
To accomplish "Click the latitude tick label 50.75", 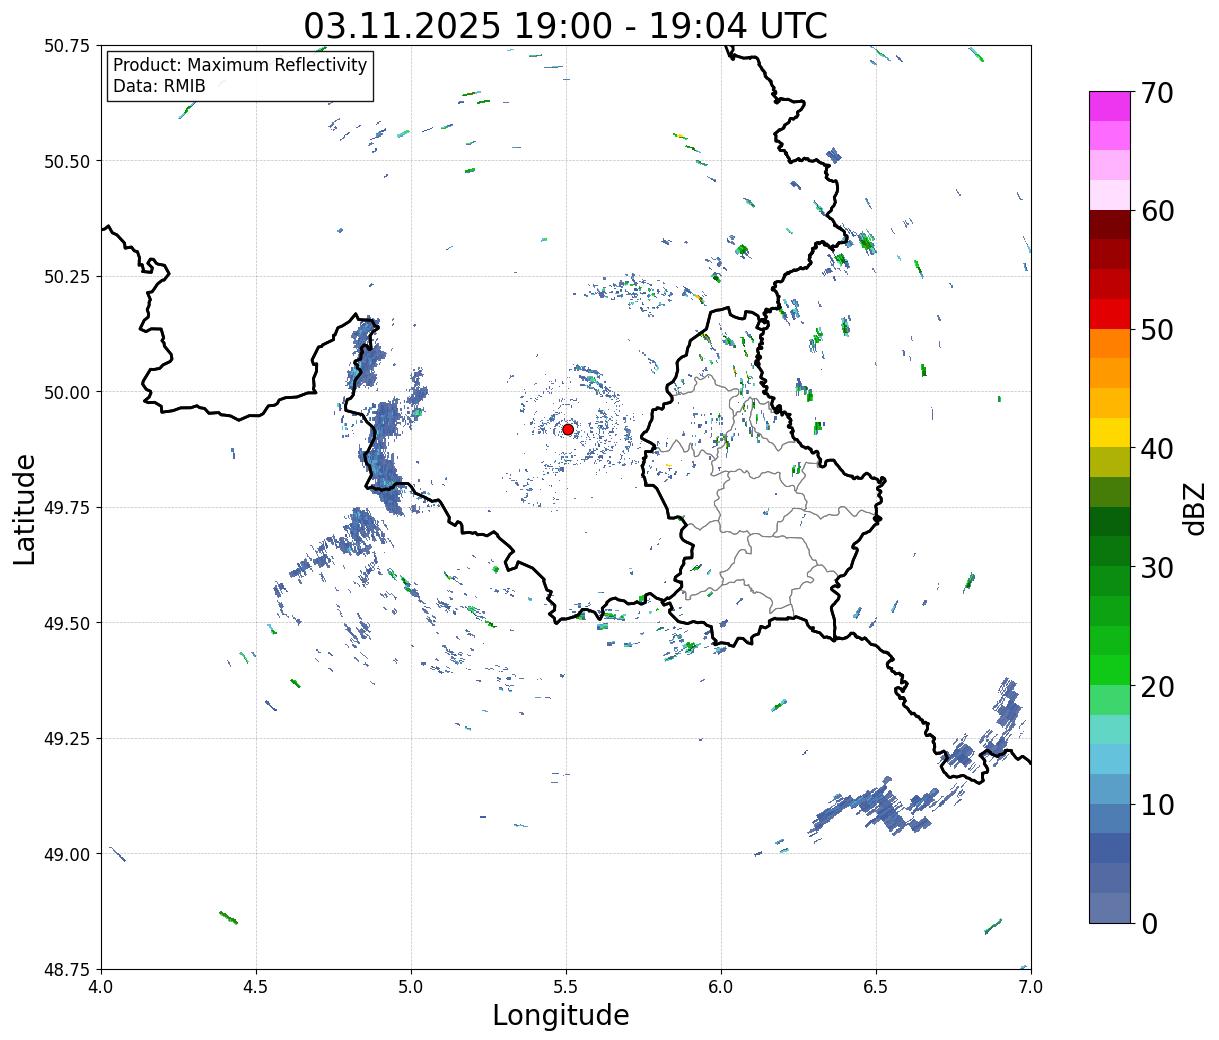I will point(66,46).
